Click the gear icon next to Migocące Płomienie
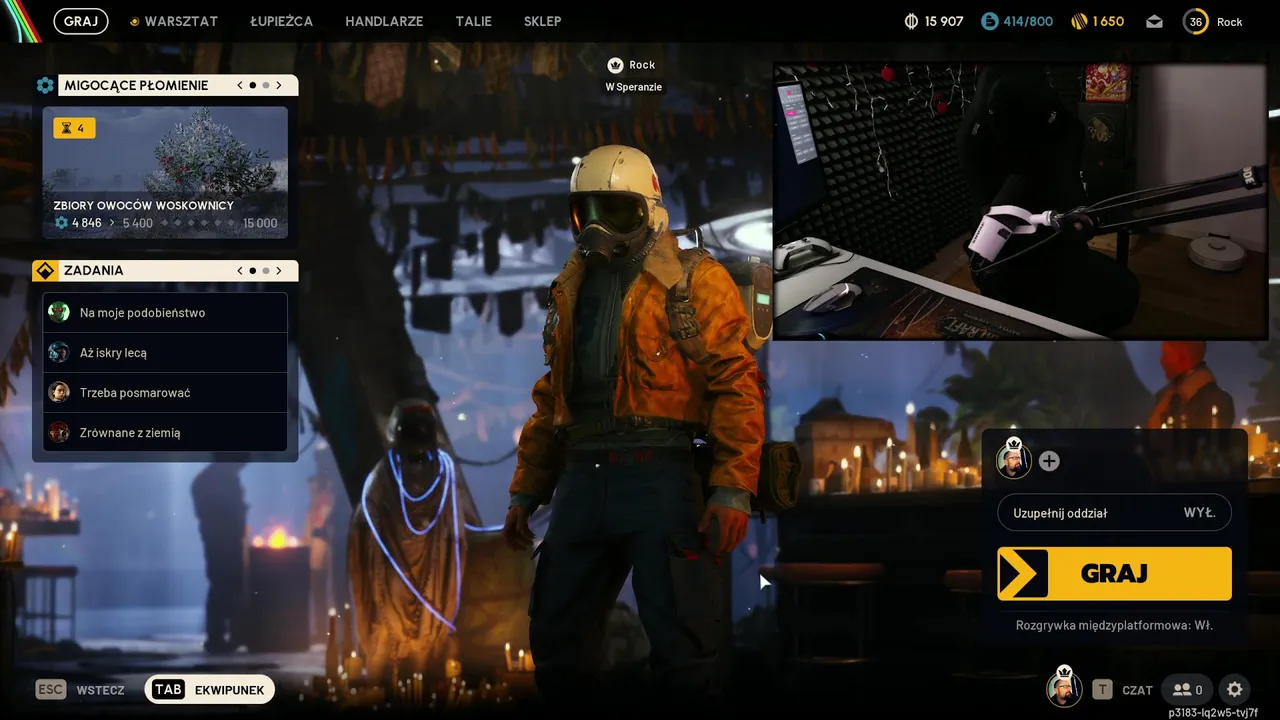This screenshot has height=720, width=1280. 45,86
